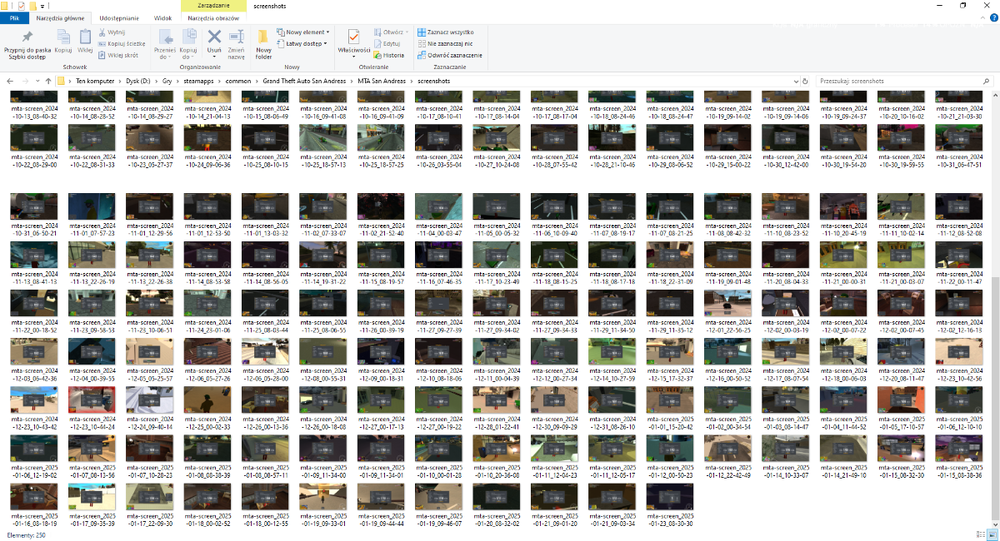
Task: Navigate to MTA San Andreas breadcrumb
Action: (381, 81)
